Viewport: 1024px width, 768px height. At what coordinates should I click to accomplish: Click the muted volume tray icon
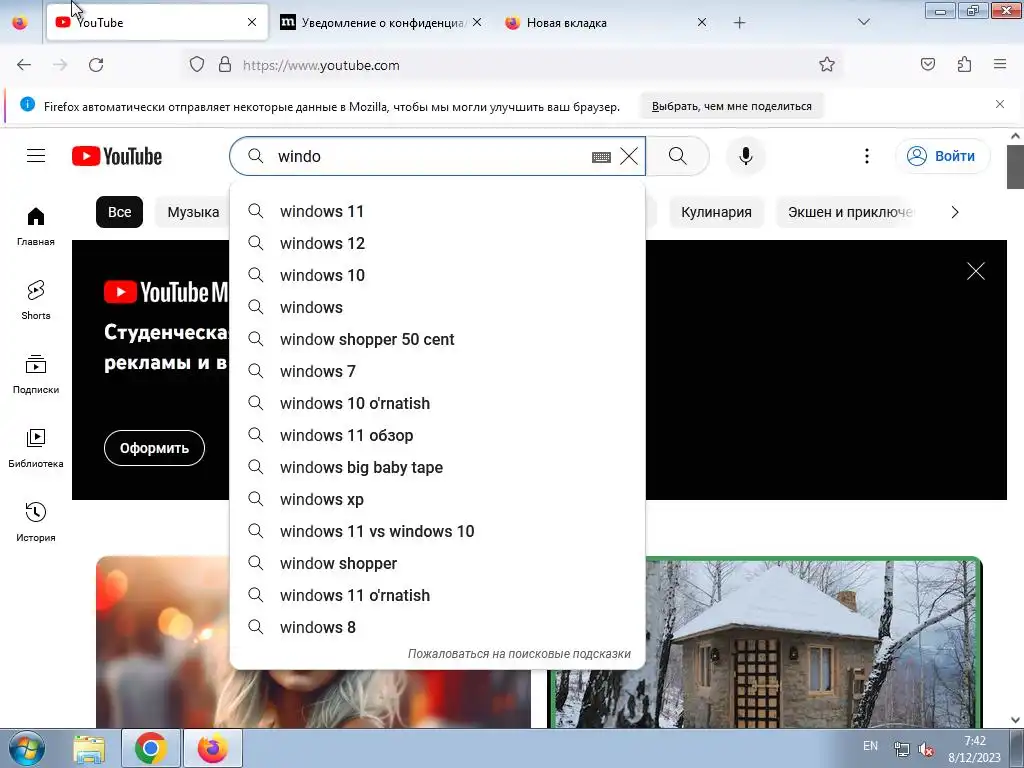[x=926, y=749]
